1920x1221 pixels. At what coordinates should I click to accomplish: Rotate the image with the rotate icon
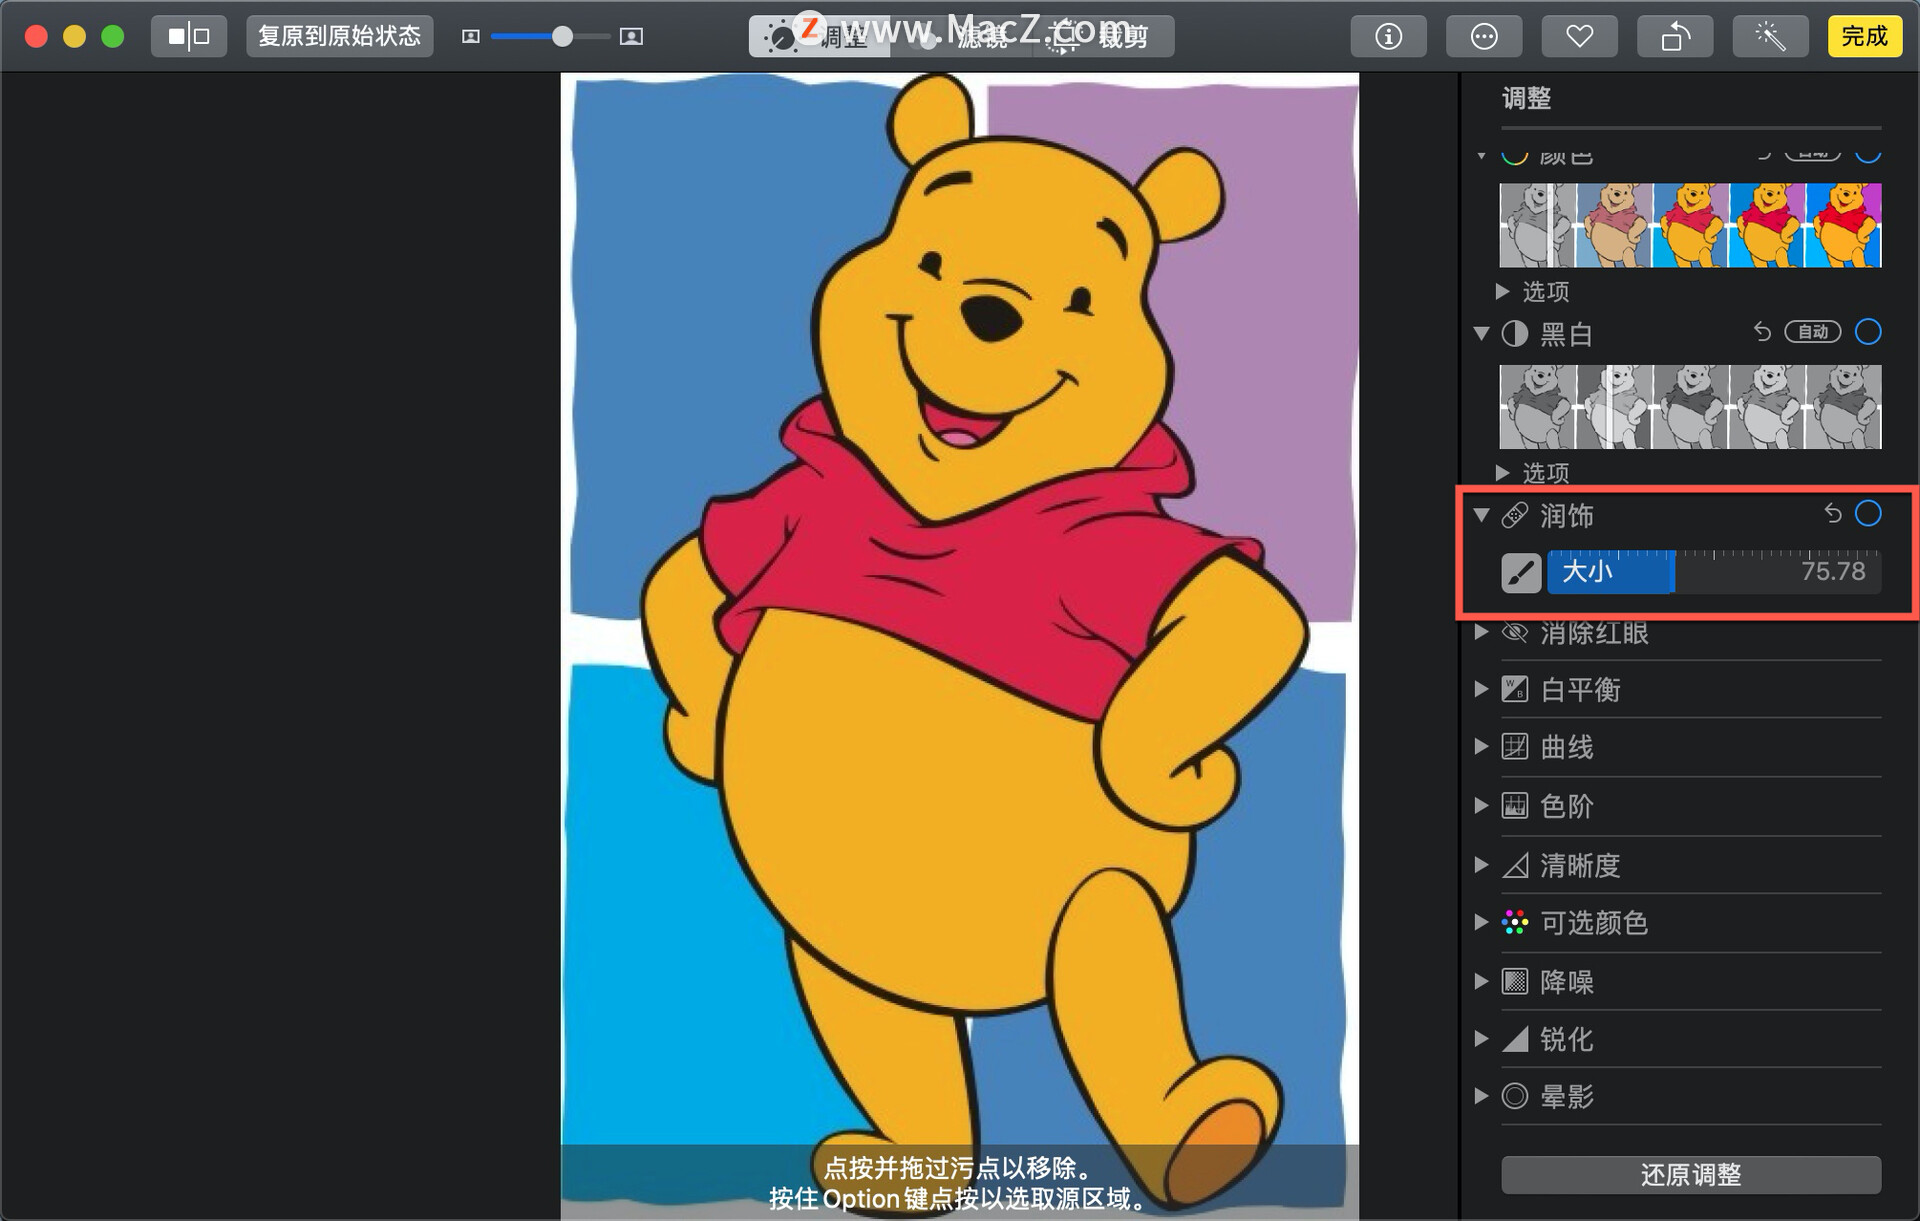coord(1675,37)
